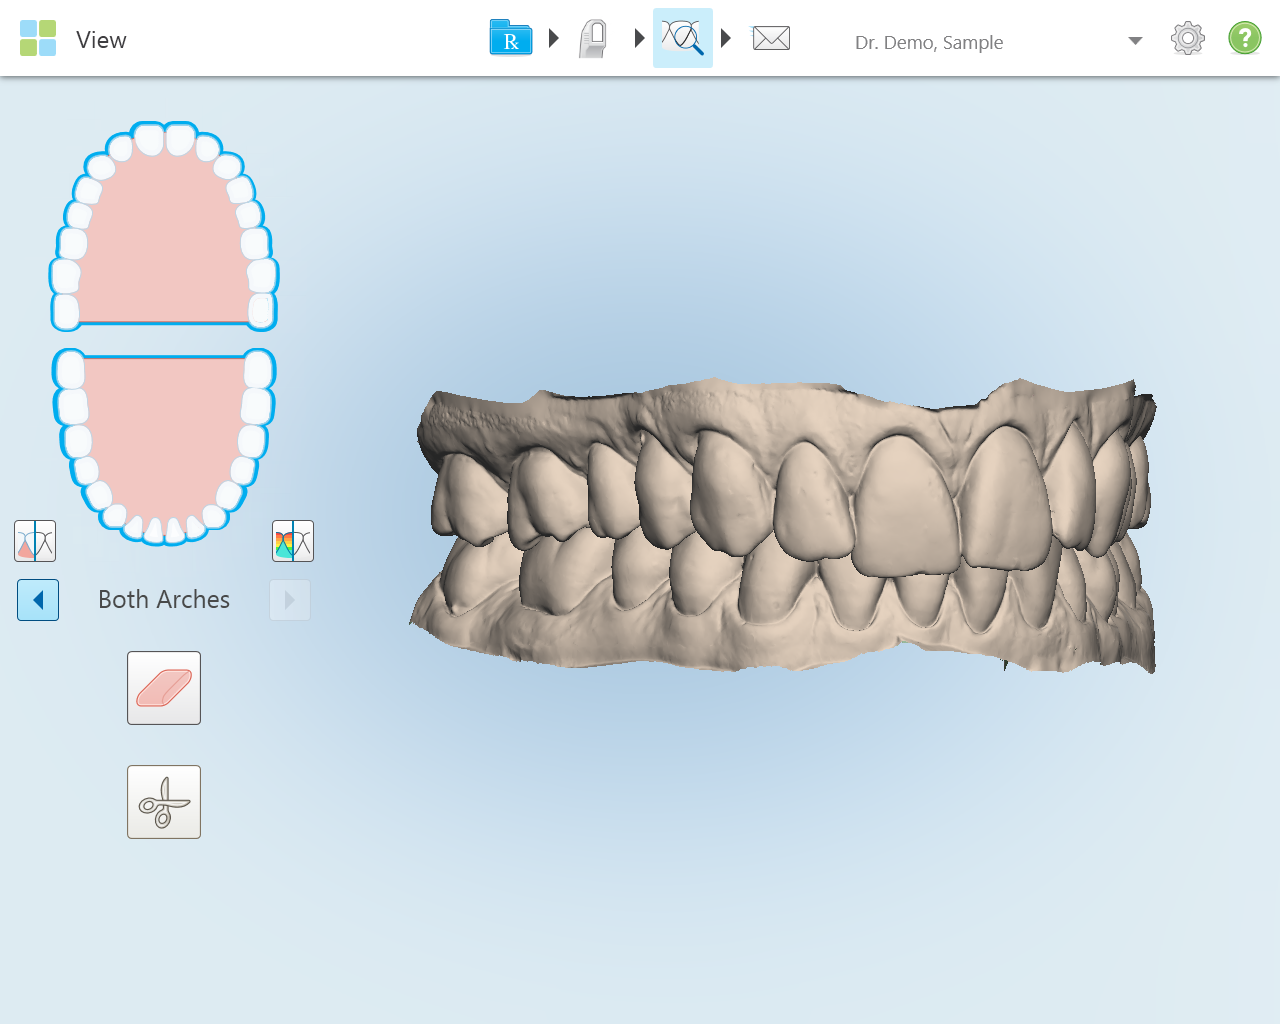Select the scissors trim tool

click(x=164, y=802)
